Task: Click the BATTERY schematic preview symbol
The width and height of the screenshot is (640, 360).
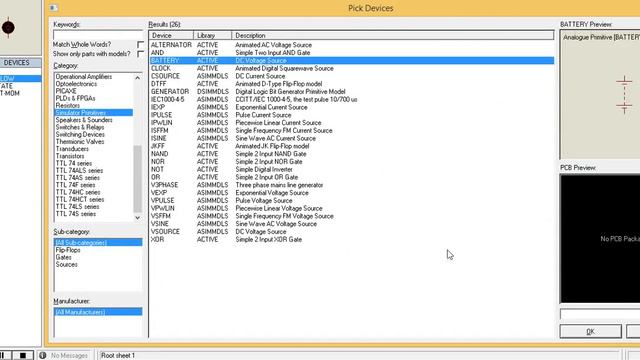Action: click(624, 94)
